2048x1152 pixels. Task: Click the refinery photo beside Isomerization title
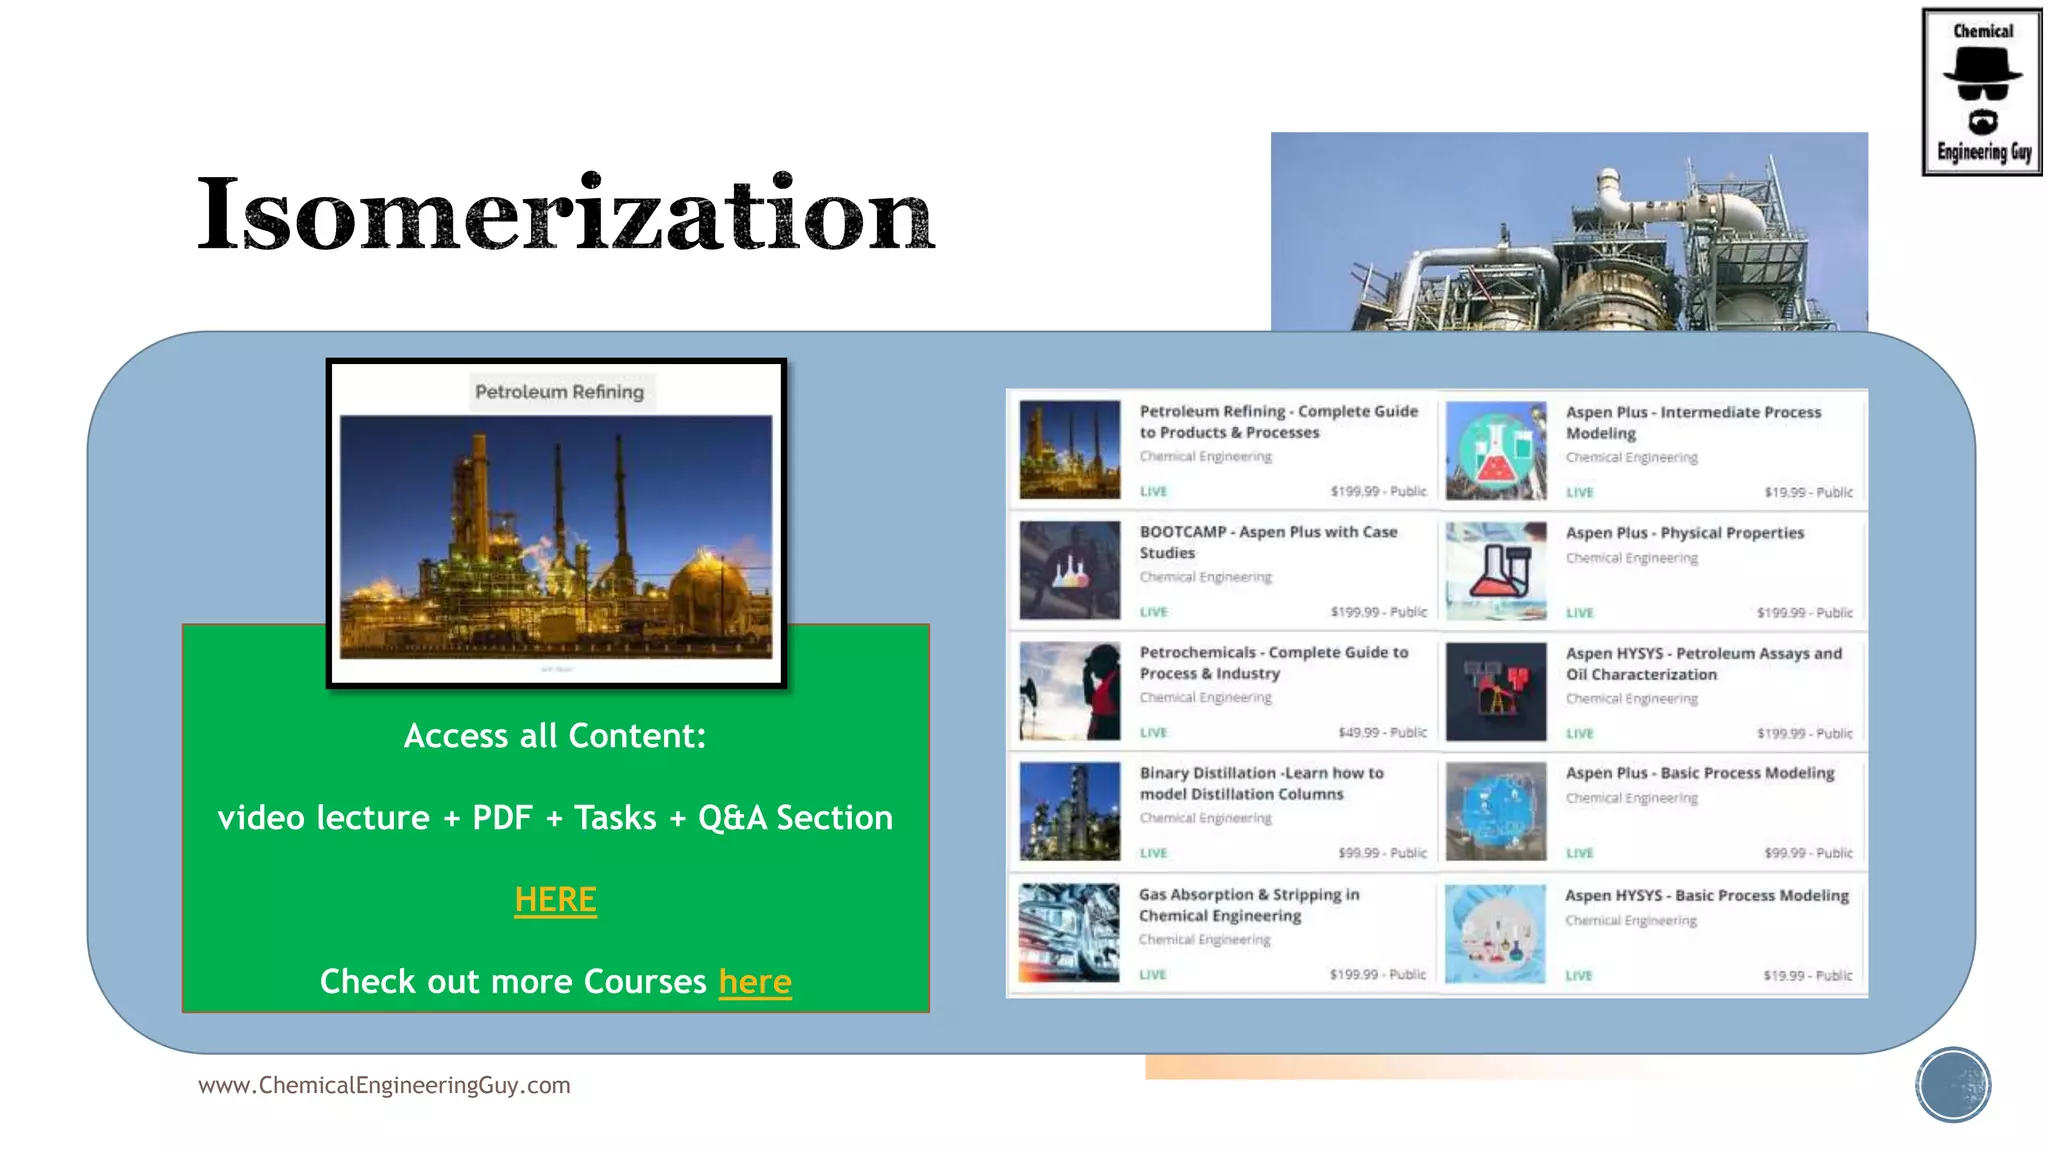click(1568, 232)
